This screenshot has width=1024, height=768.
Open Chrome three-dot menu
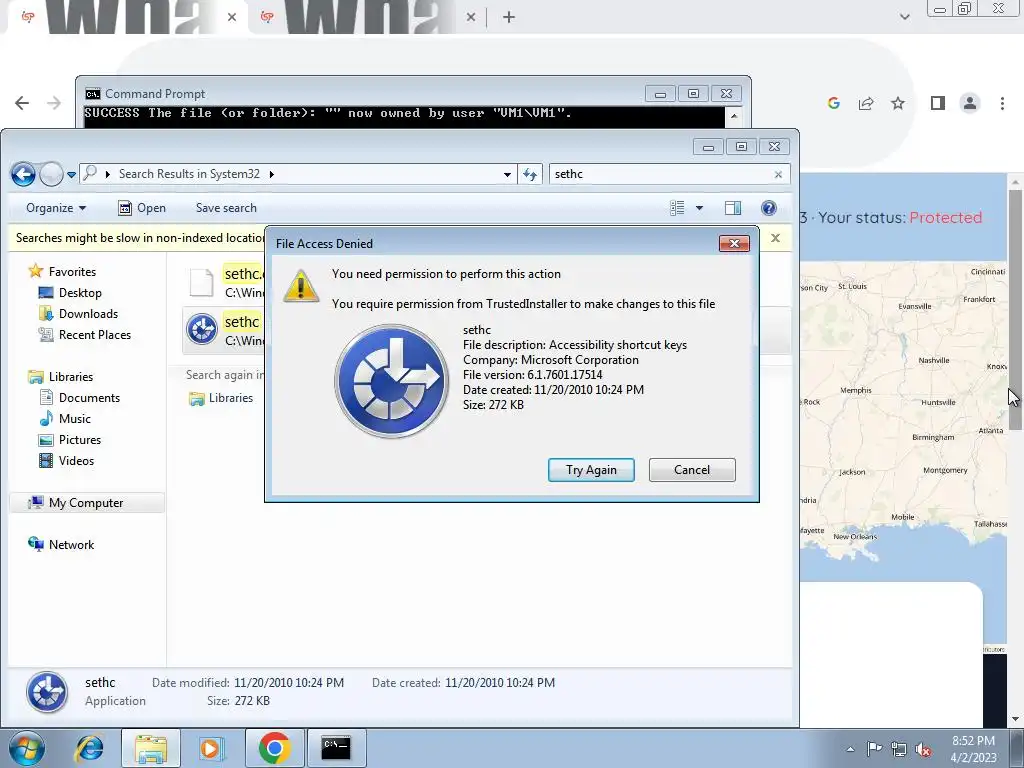pos(1002,103)
